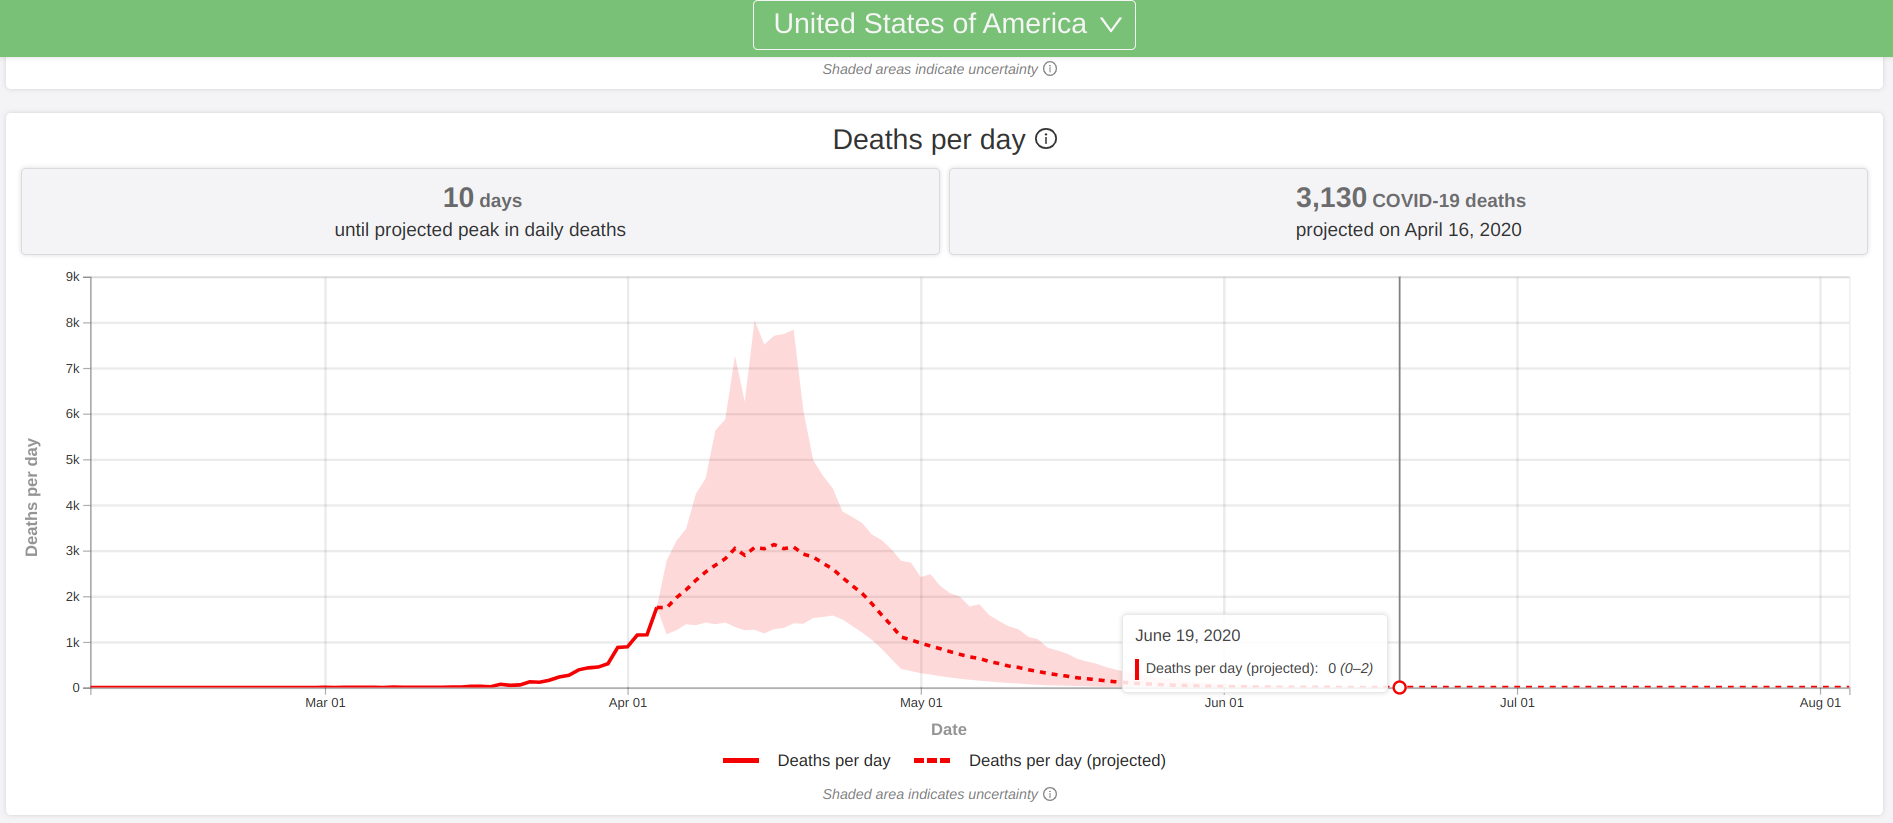Click the dashed red line legend icon
Screen dimensions: 1893x823
click(x=932, y=761)
